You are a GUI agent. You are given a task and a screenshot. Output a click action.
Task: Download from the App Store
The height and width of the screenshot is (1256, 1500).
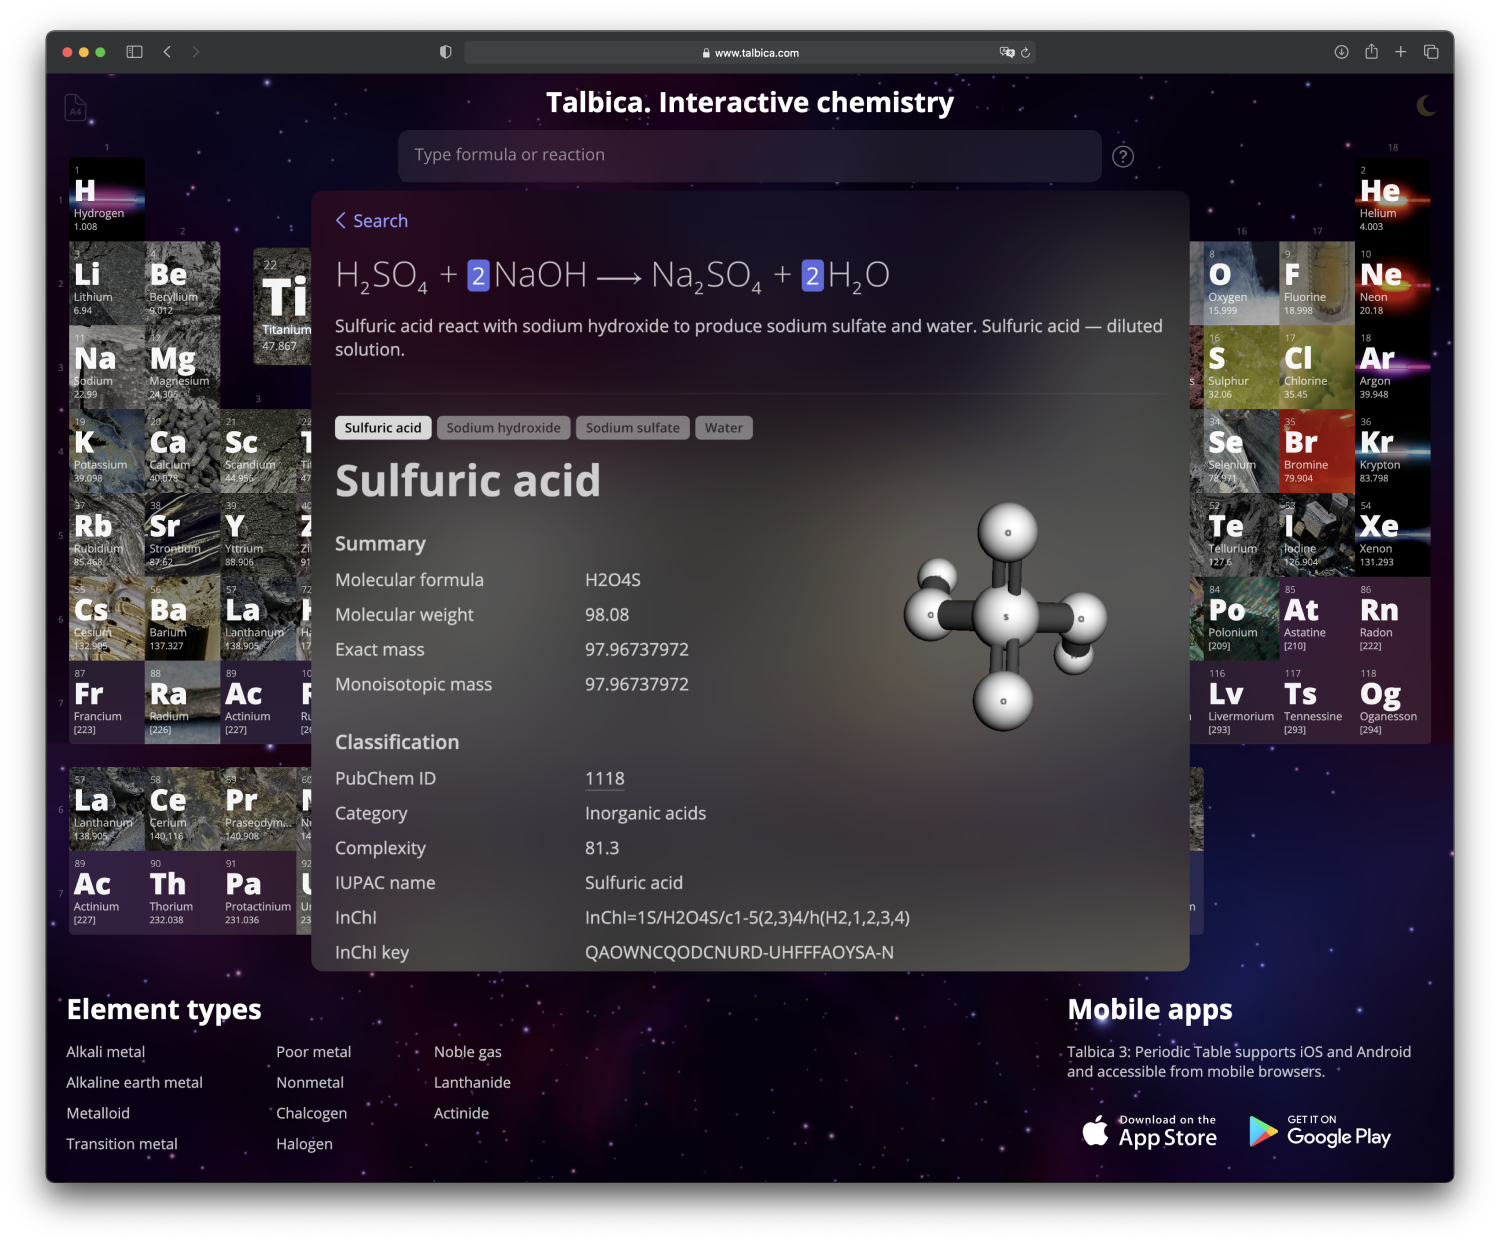point(1150,1131)
